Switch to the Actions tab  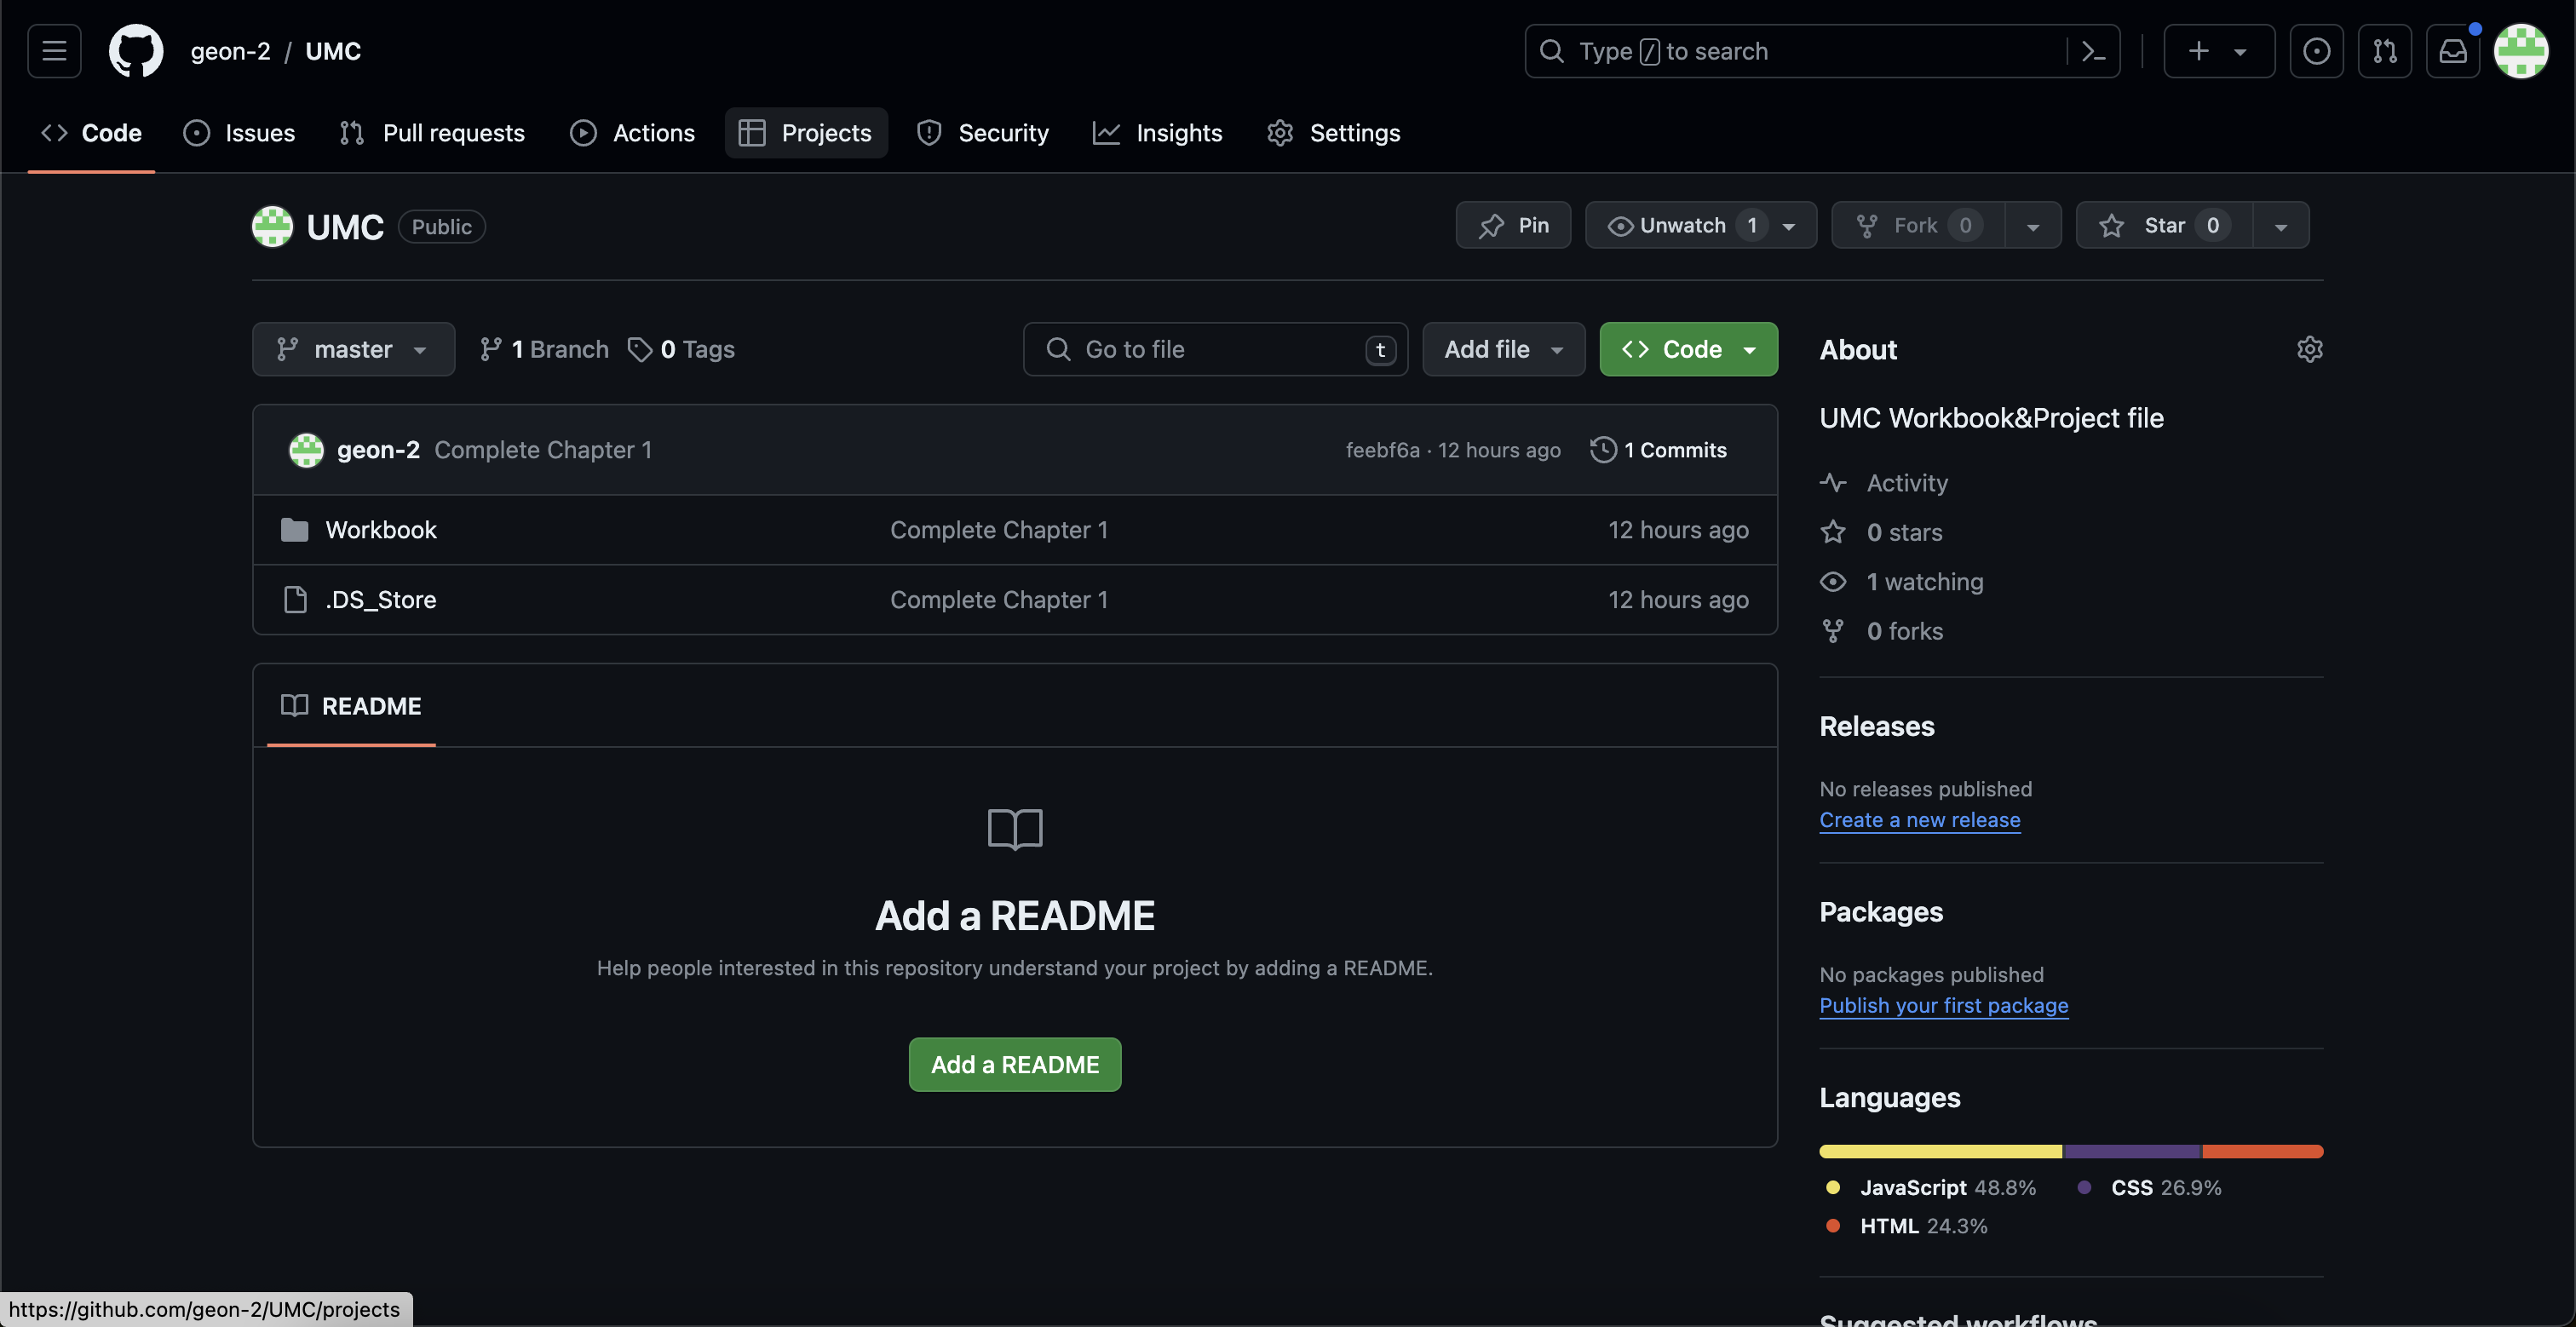click(632, 133)
